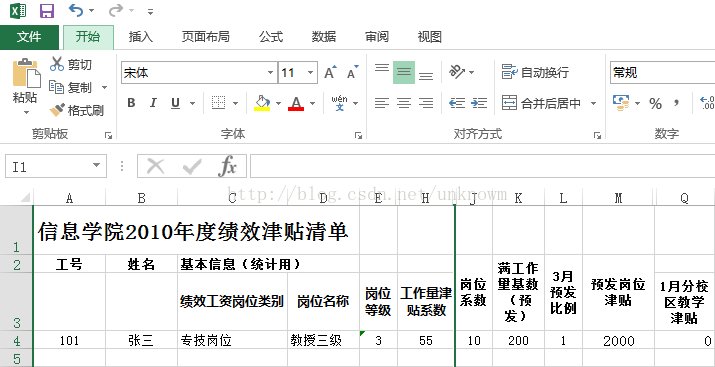This screenshot has width=715, height=367.
Task: Switch to the 审阅 ribbon tab
Action: tap(377, 37)
